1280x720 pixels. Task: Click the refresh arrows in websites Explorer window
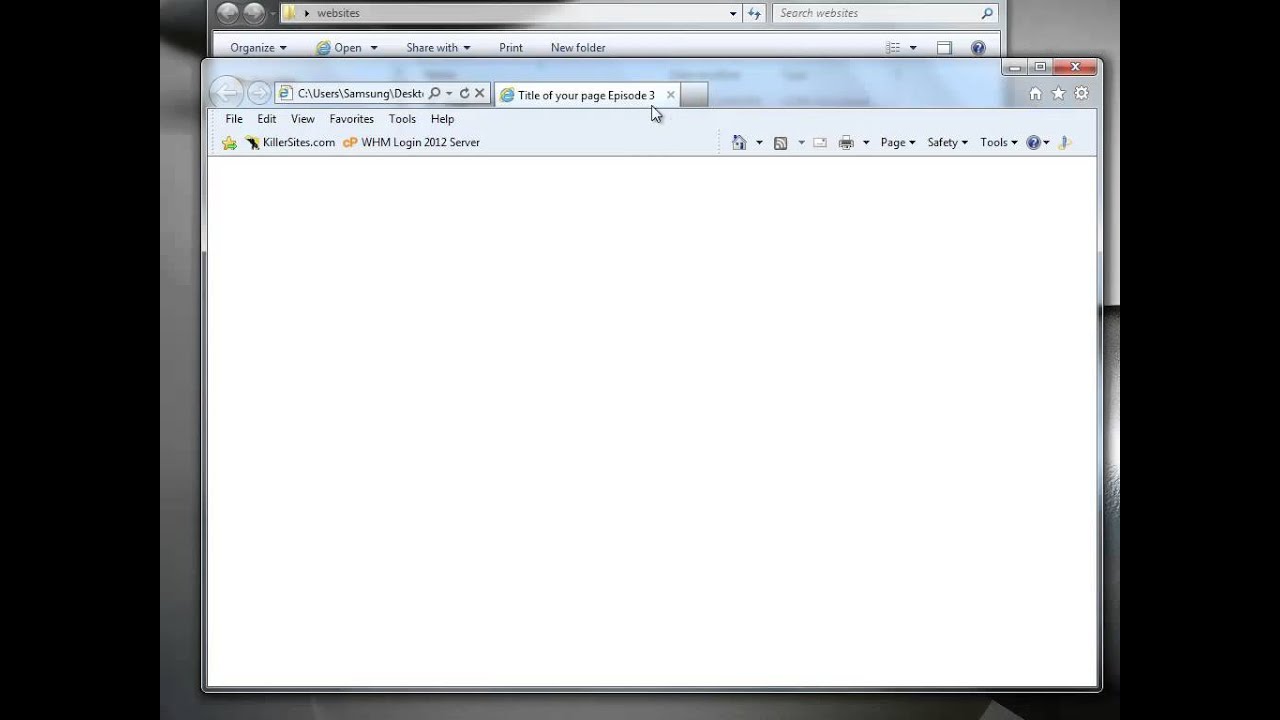(755, 13)
